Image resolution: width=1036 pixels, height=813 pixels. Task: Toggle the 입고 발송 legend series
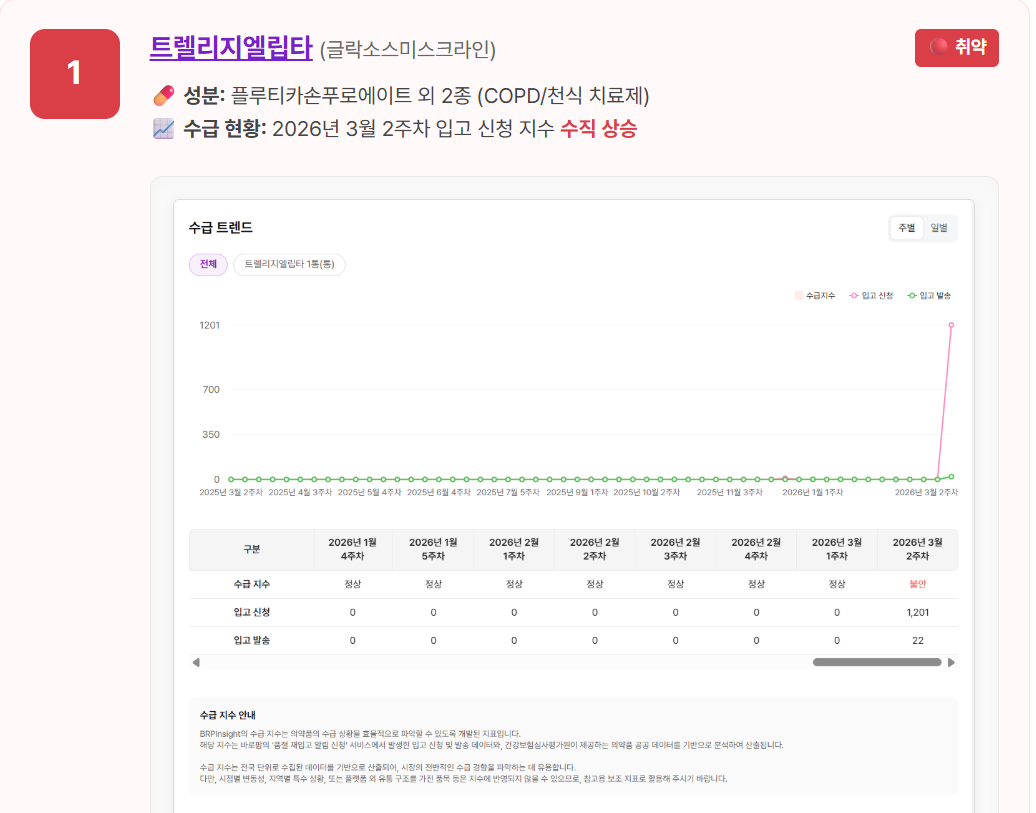[930, 296]
